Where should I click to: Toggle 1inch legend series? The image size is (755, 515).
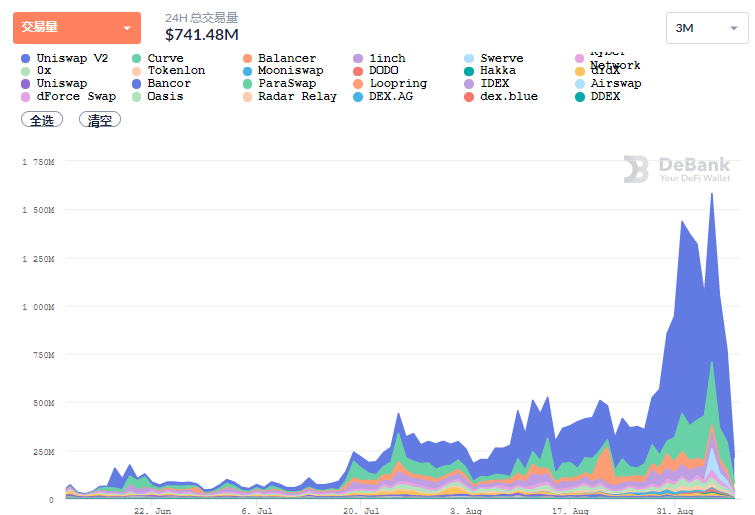379,58
